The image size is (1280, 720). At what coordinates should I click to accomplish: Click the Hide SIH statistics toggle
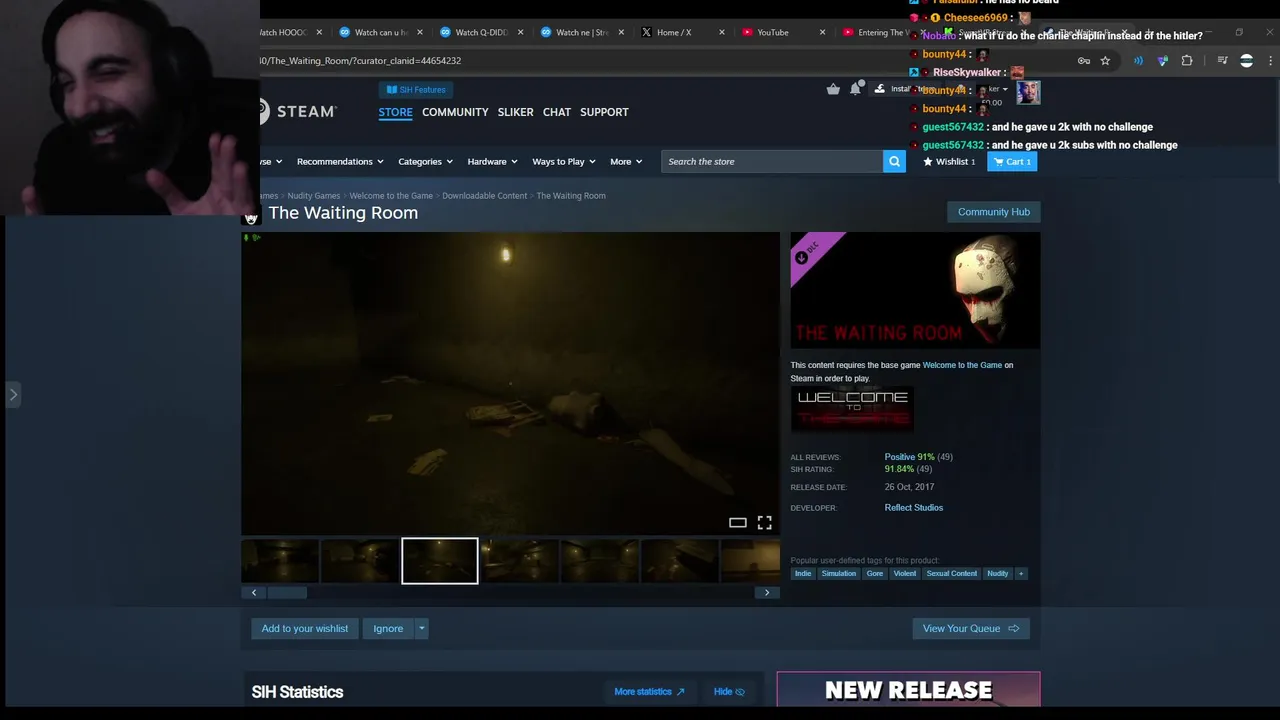[729, 692]
